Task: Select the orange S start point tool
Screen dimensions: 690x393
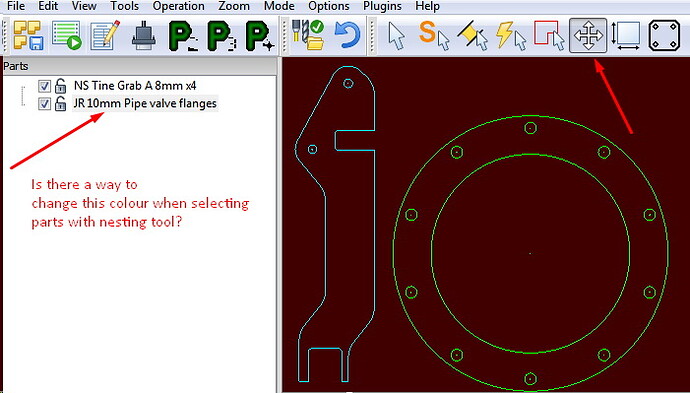Action: coord(433,35)
